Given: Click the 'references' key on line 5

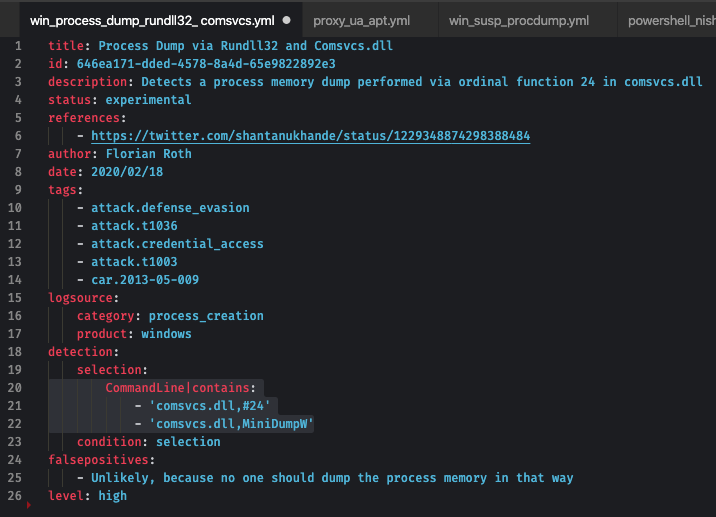Looking at the screenshot, I should coord(84,118).
